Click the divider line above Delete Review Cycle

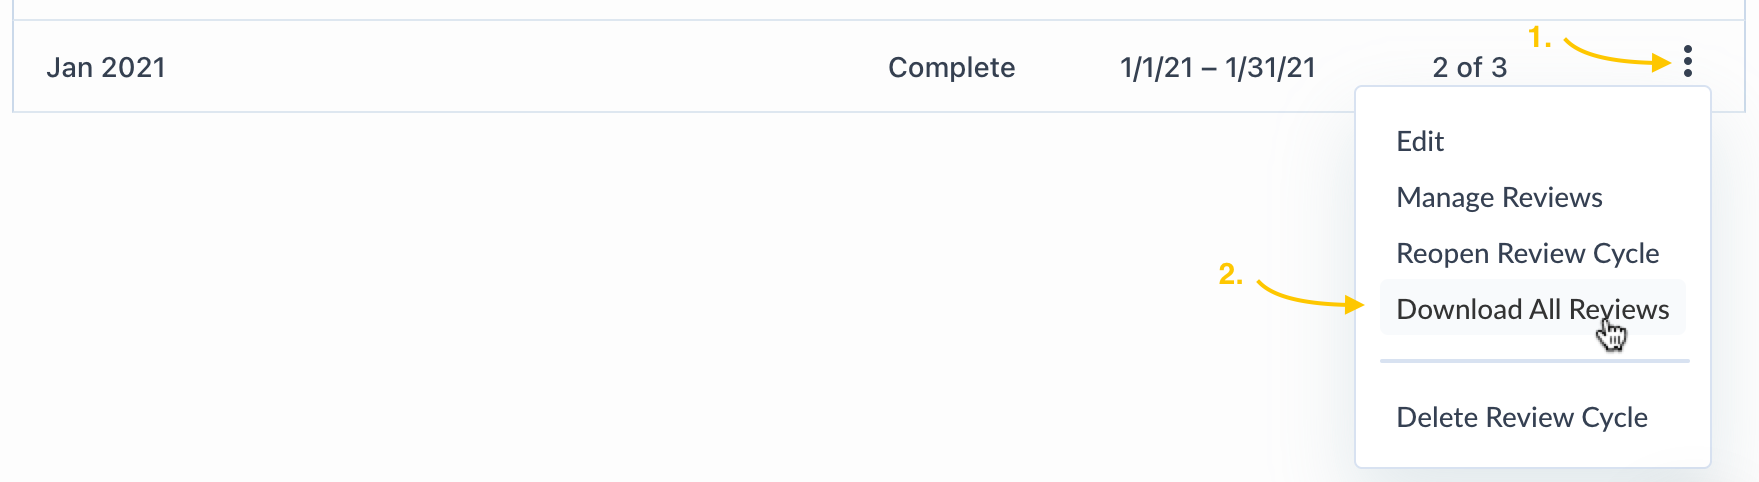click(1534, 361)
